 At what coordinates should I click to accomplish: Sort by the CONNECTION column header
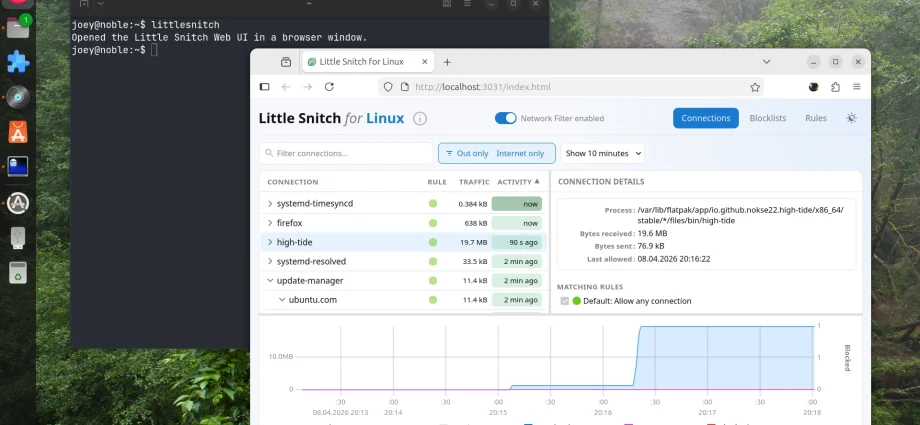tap(293, 182)
